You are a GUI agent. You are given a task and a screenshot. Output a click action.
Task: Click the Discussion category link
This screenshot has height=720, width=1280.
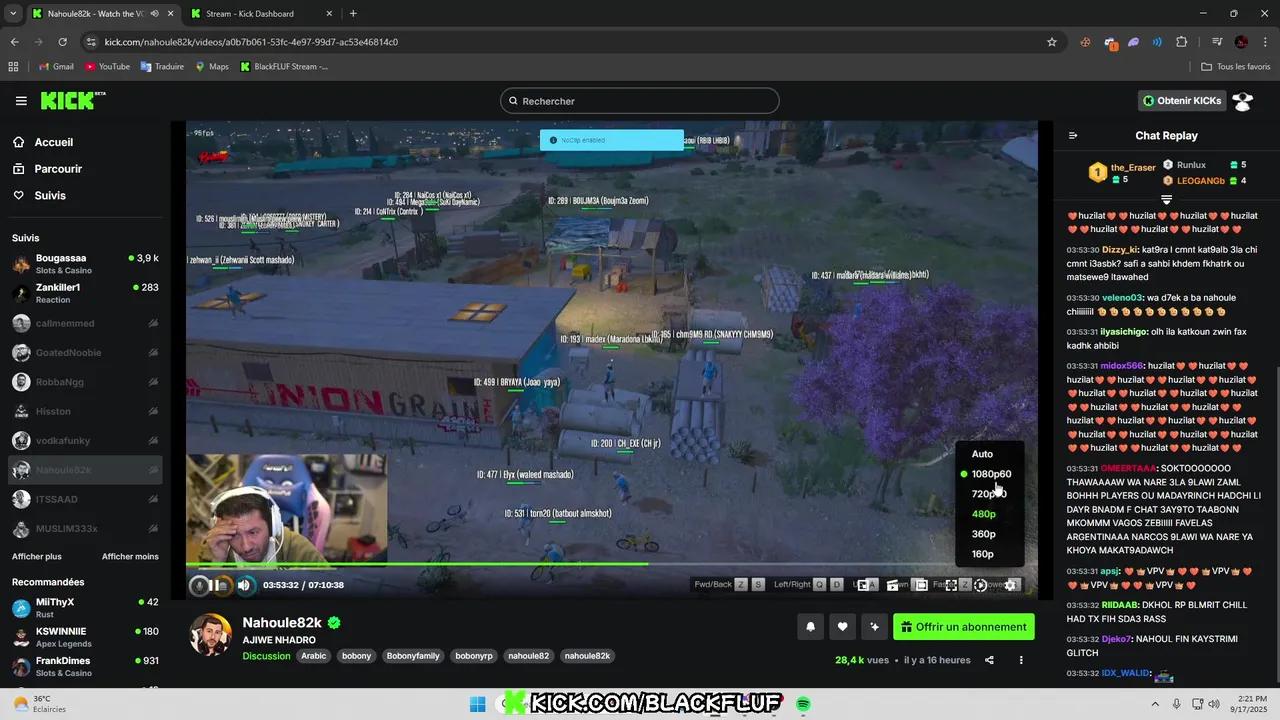(266, 656)
